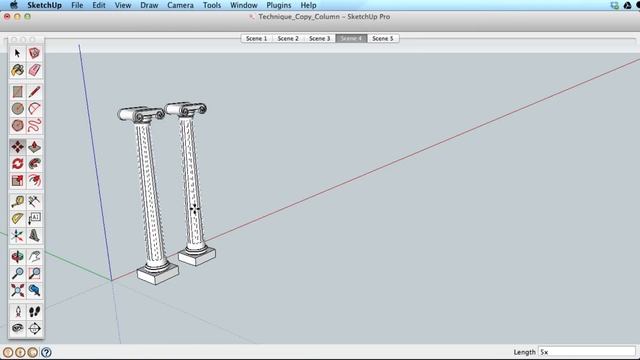Activate the Walk footprints tool
Screen dimensions: 640x360
tap(34, 312)
